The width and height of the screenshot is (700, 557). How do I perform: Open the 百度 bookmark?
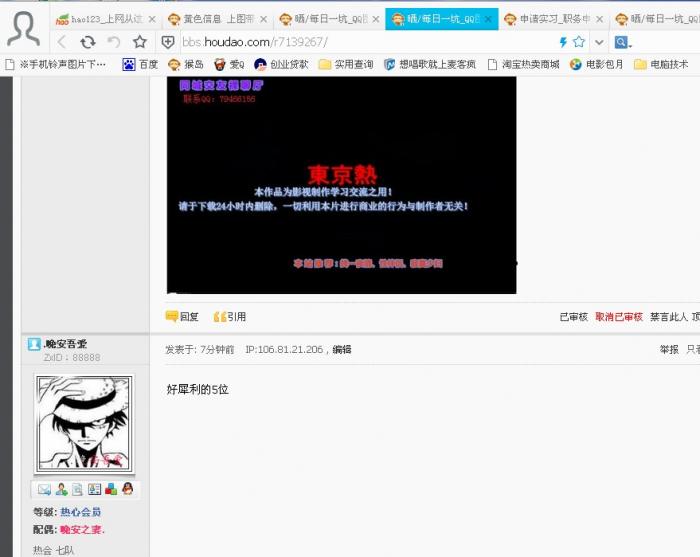pos(140,65)
